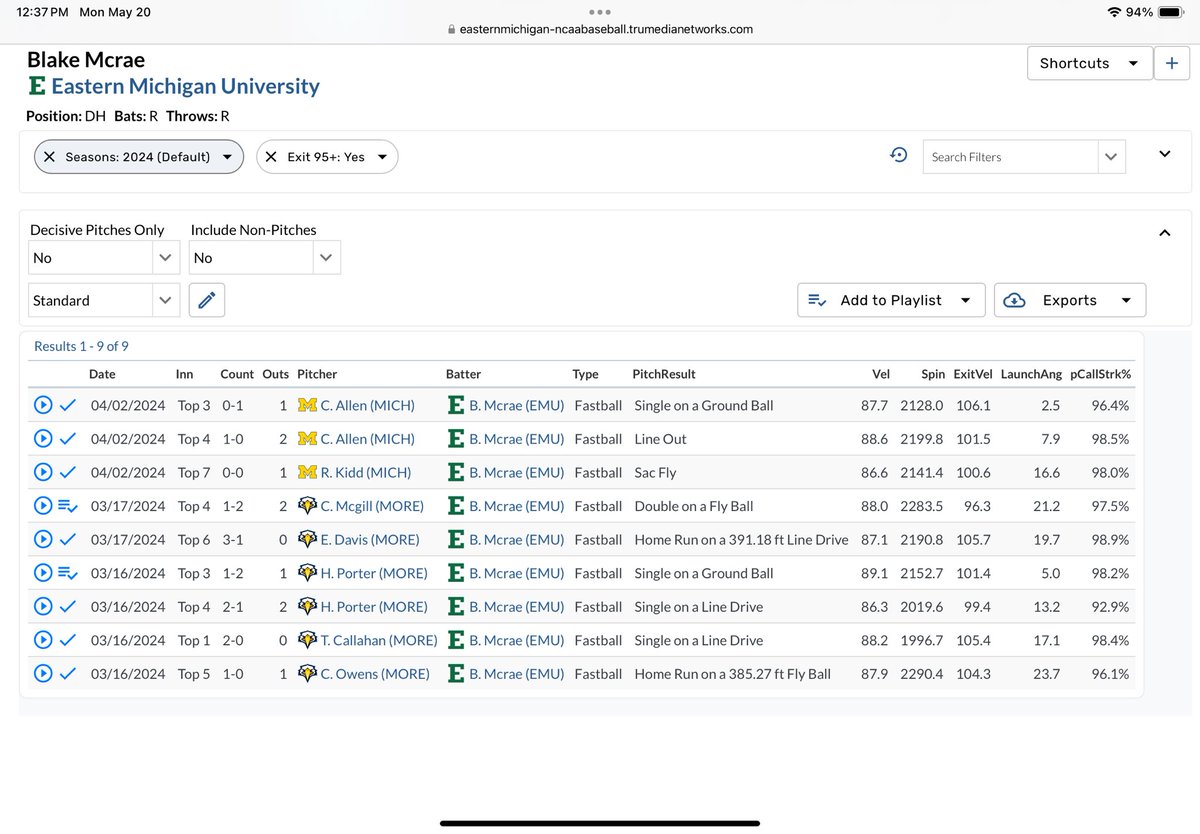Sort by the PitchResult column header
The width and height of the screenshot is (1200, 834).
click(x=664, y=374)
